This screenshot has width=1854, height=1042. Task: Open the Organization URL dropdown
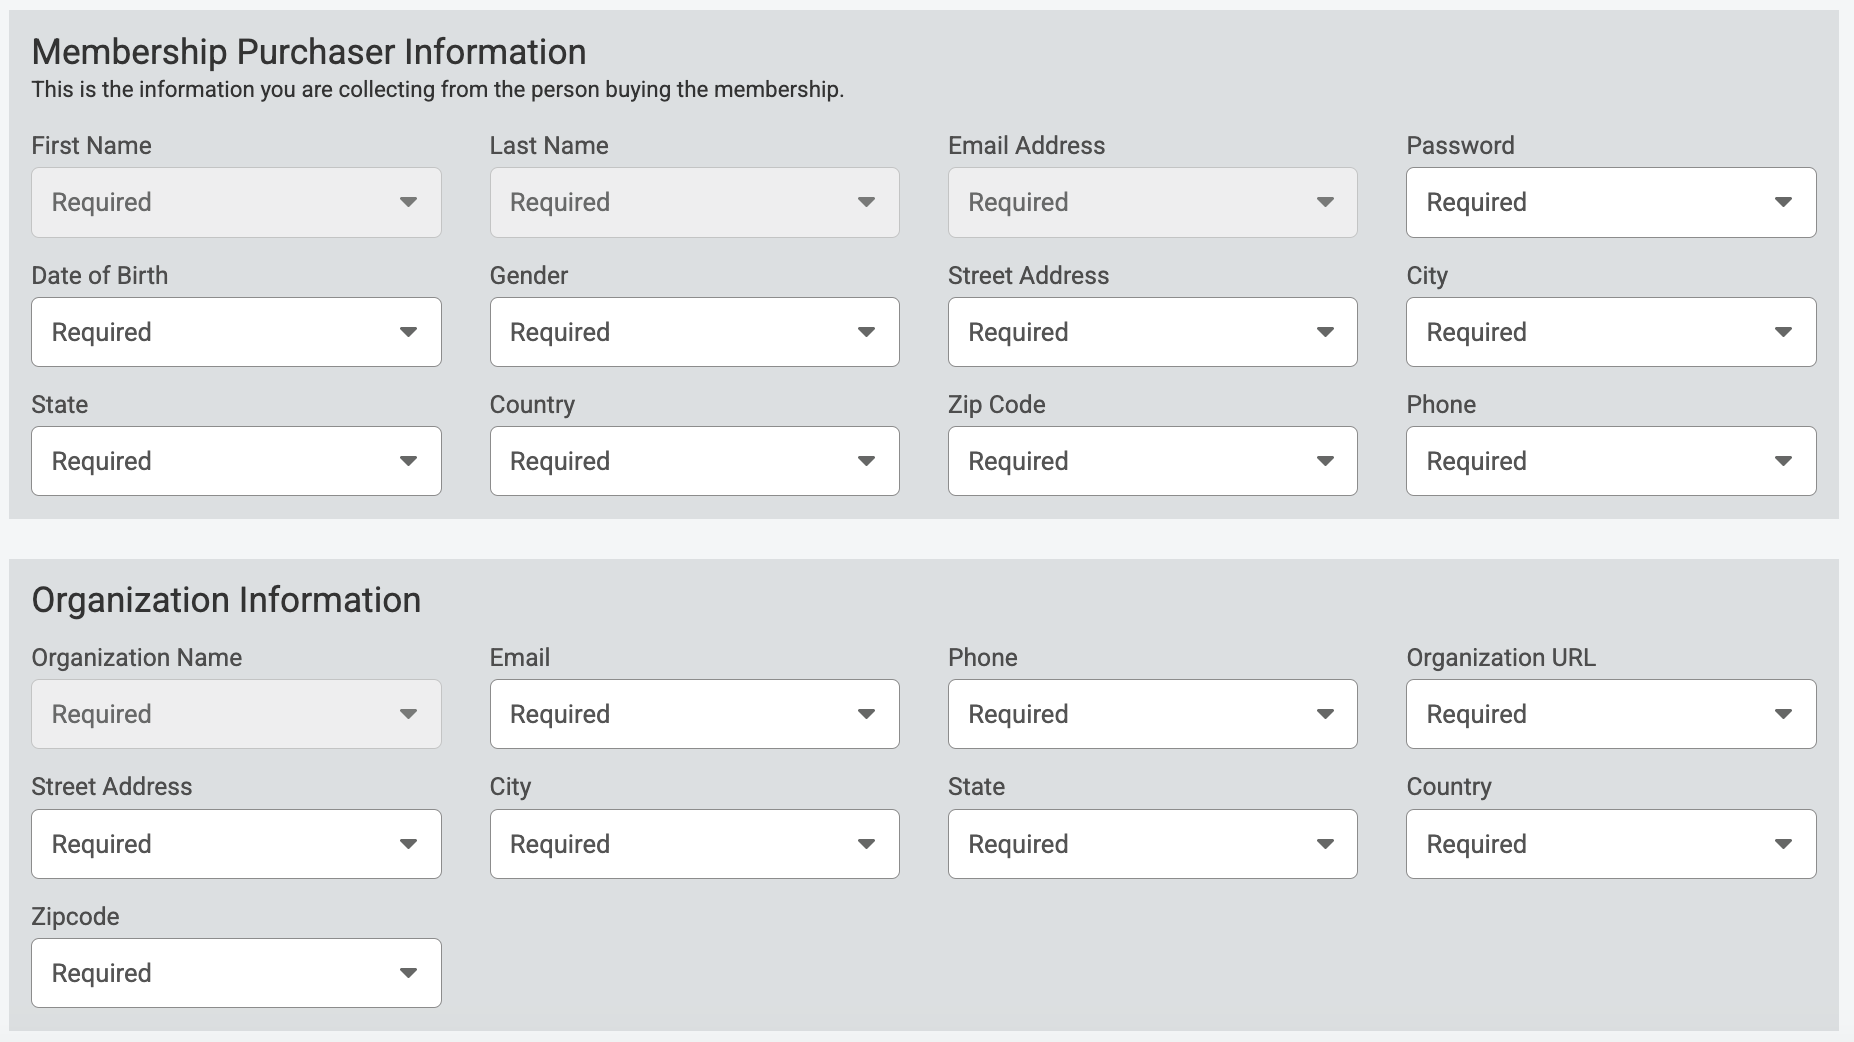[x=1611, y=714]
